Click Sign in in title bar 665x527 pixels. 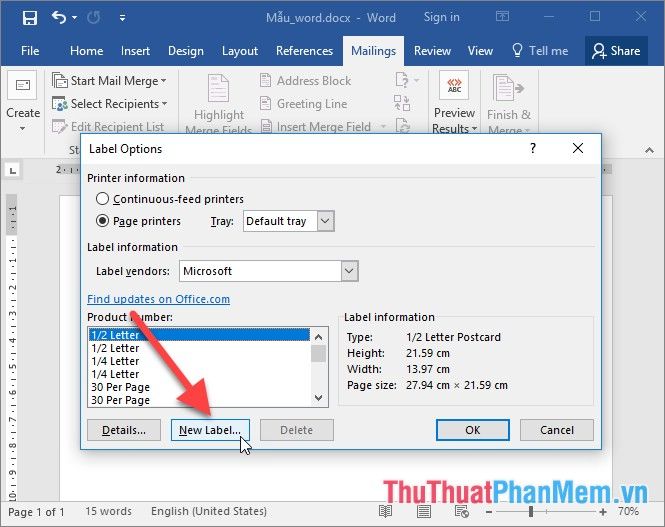click(441, 17)
